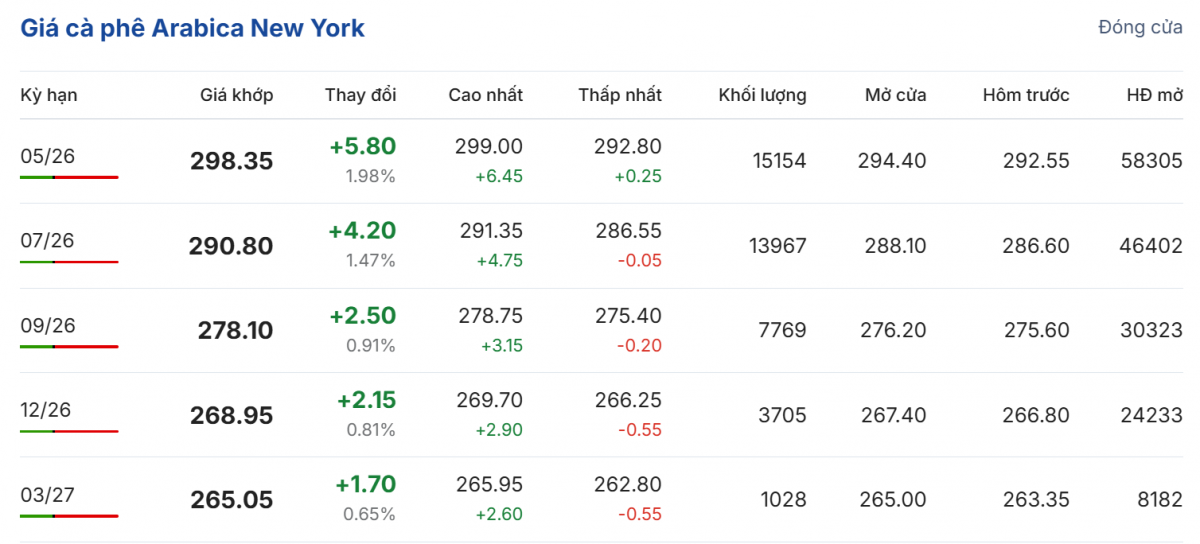Open the 05/26 contract row

click(48, 156)
